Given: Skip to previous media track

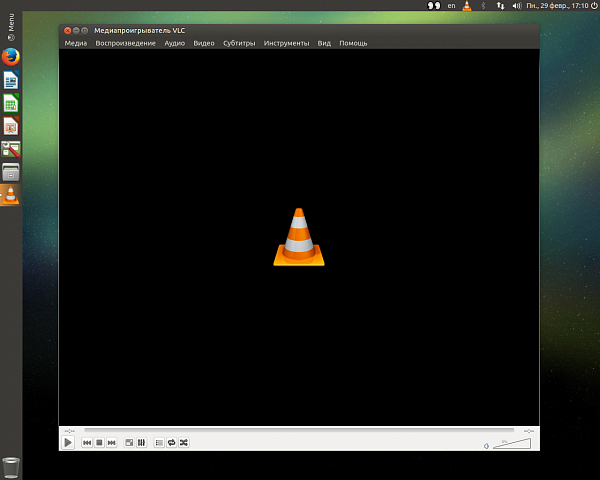Looking at the screenshot, I should click(87, 443).
